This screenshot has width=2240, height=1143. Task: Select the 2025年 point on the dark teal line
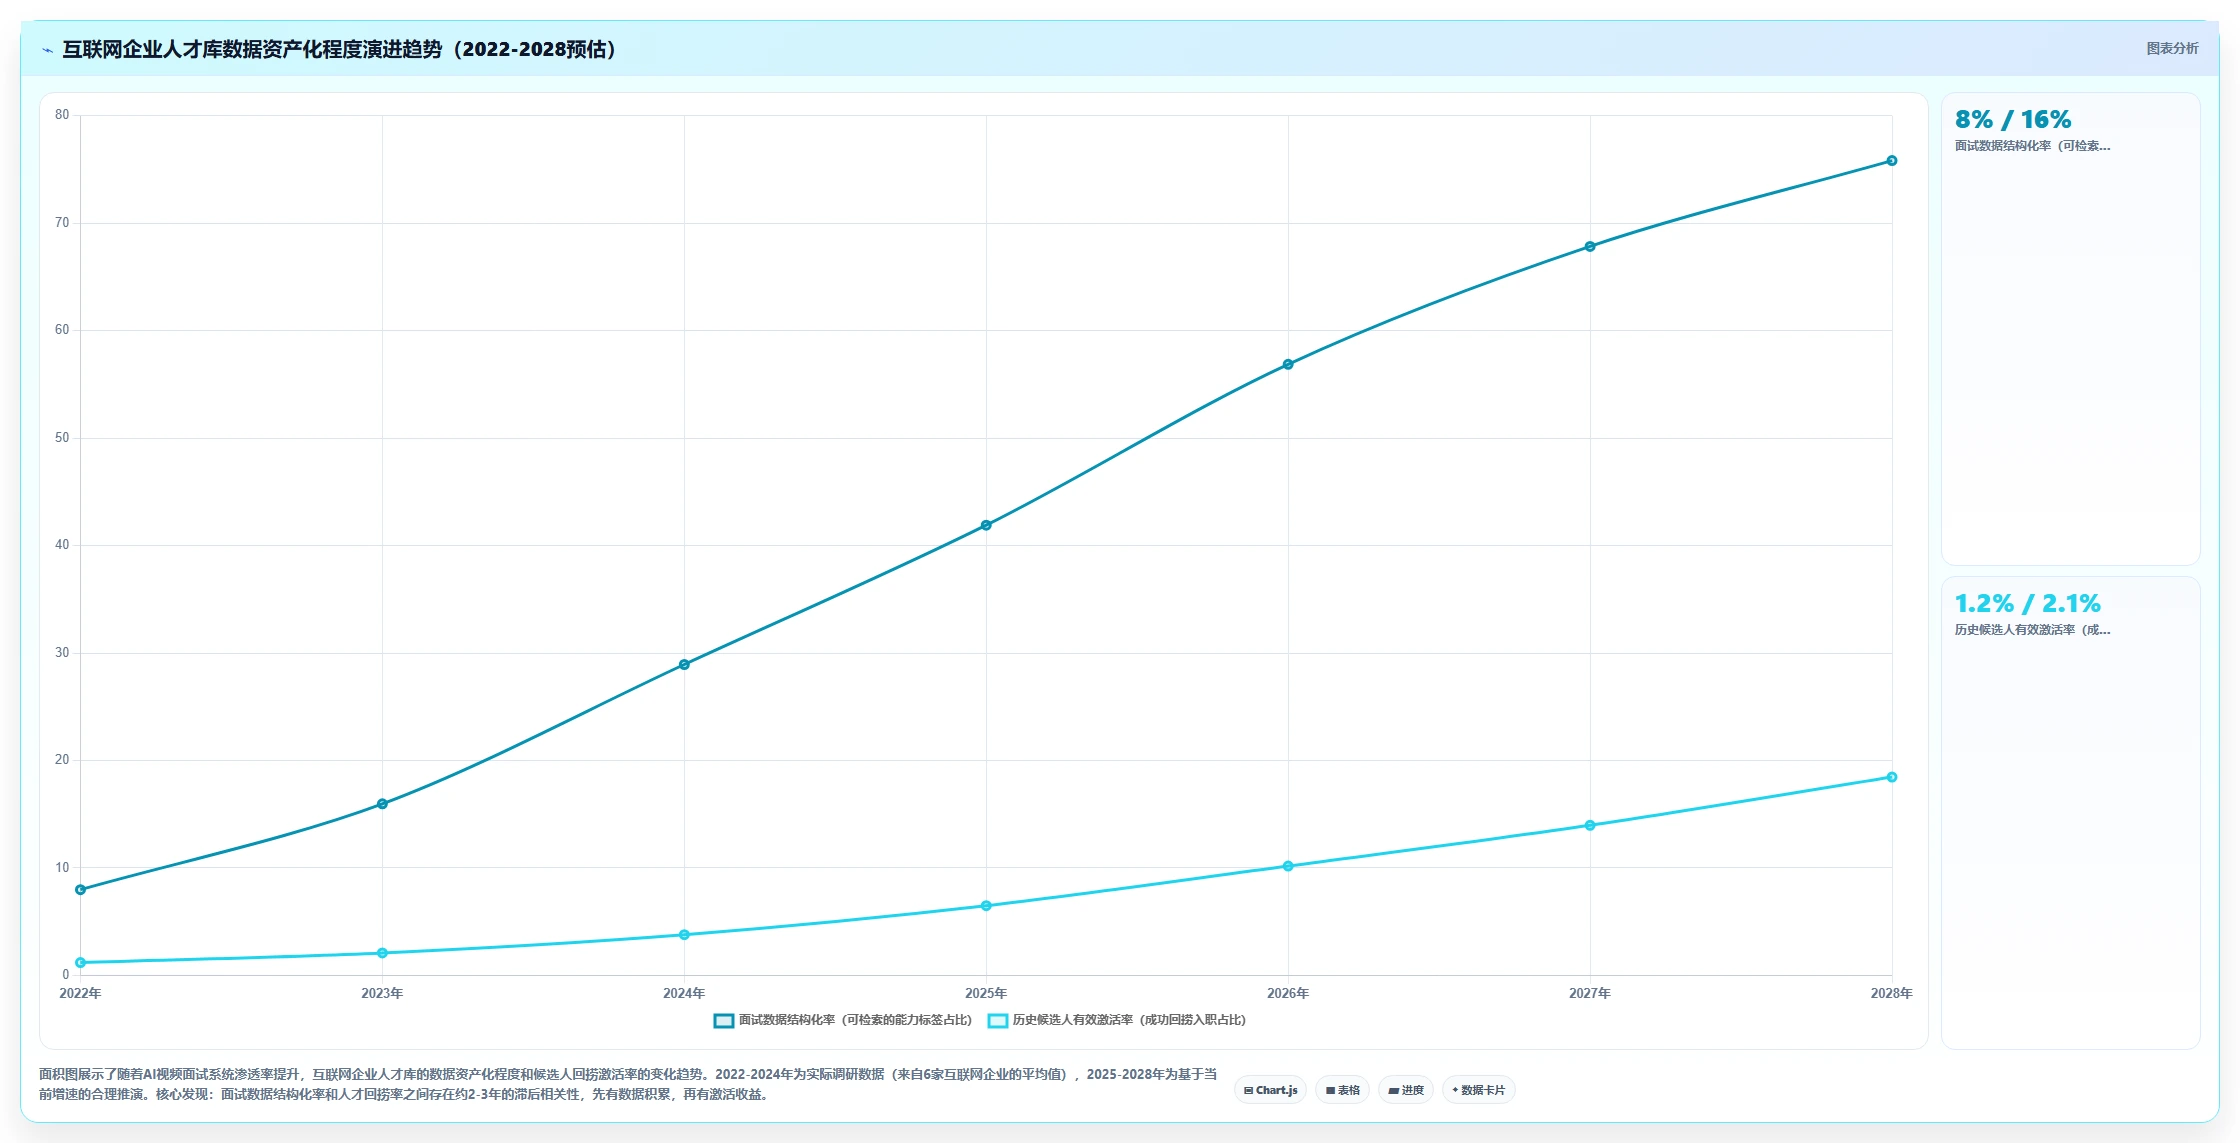pos(986,525)
